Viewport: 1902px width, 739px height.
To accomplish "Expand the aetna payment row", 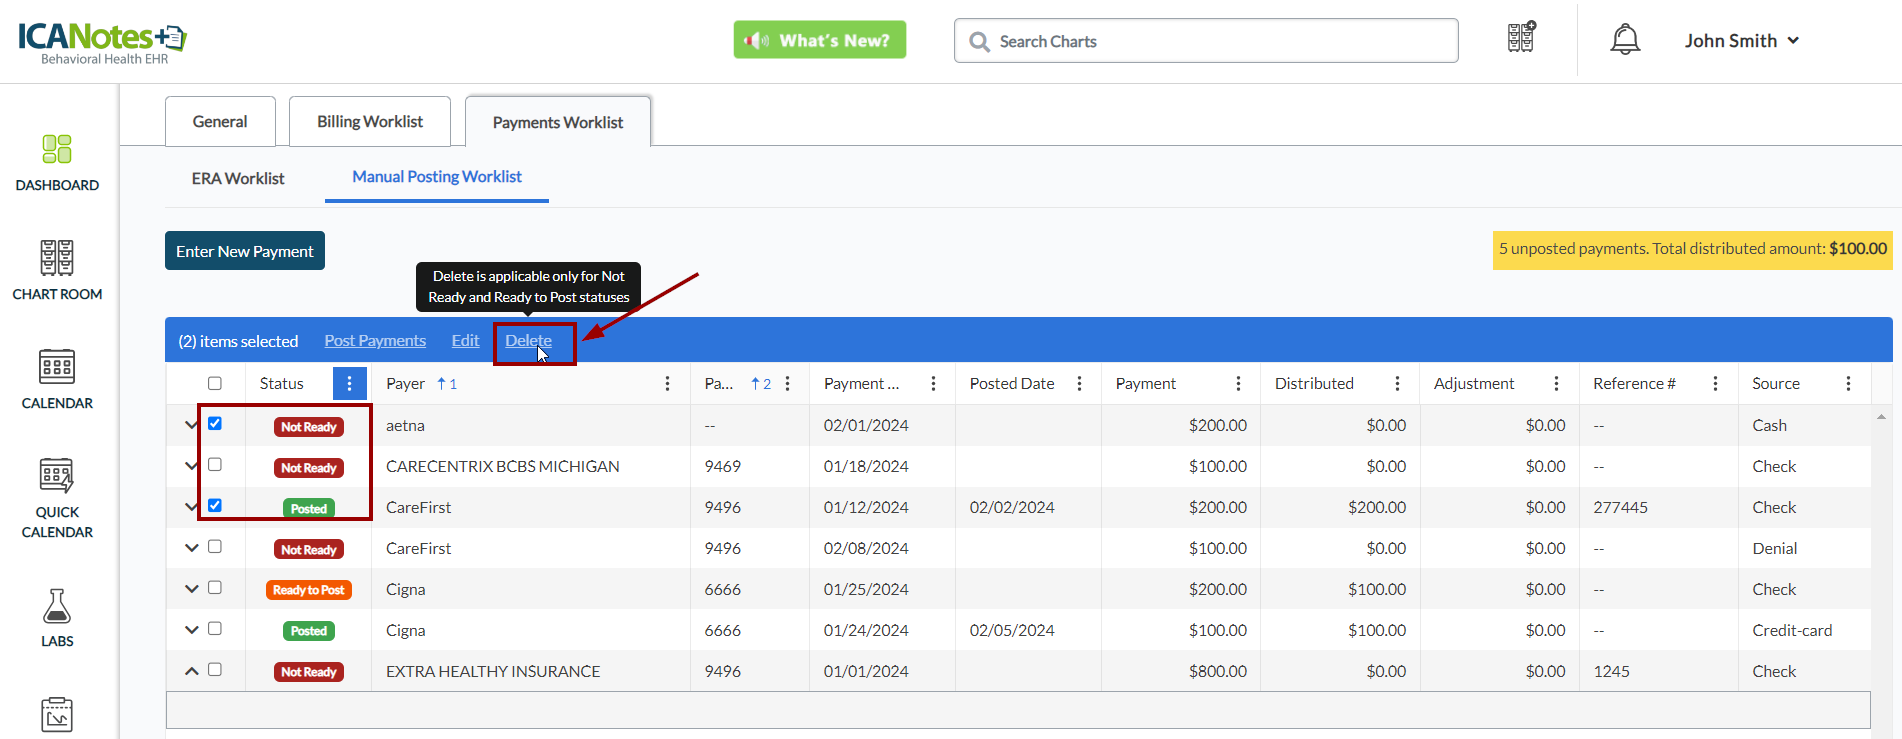I will pyautogui.click(x=191, y=425).
